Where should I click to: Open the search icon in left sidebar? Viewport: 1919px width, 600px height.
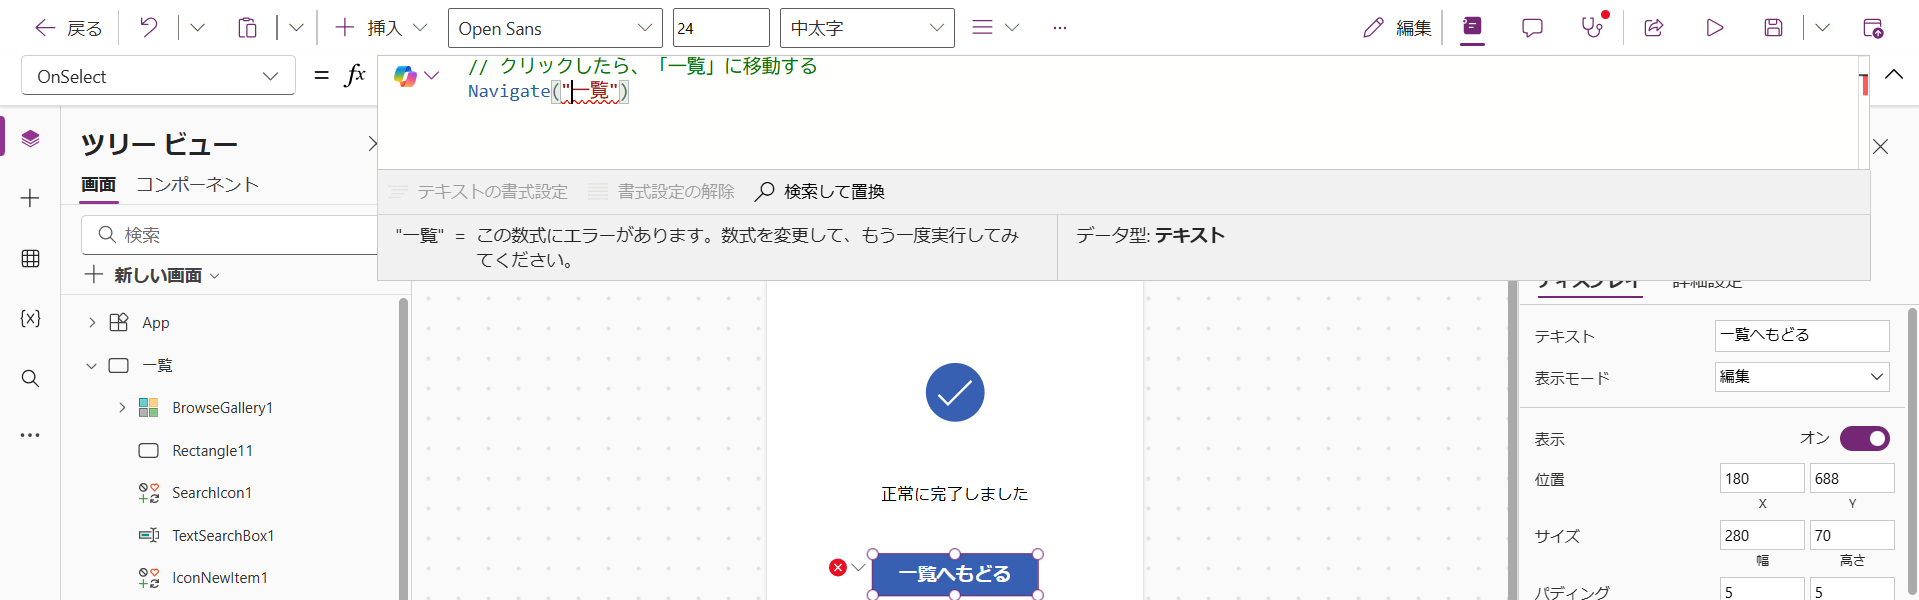[31, 378]
